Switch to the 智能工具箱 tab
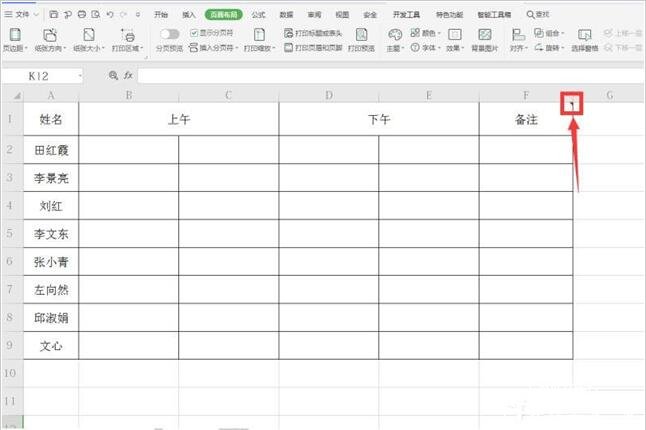The width and height of the screenshot is (646, 430). point(494,14)
